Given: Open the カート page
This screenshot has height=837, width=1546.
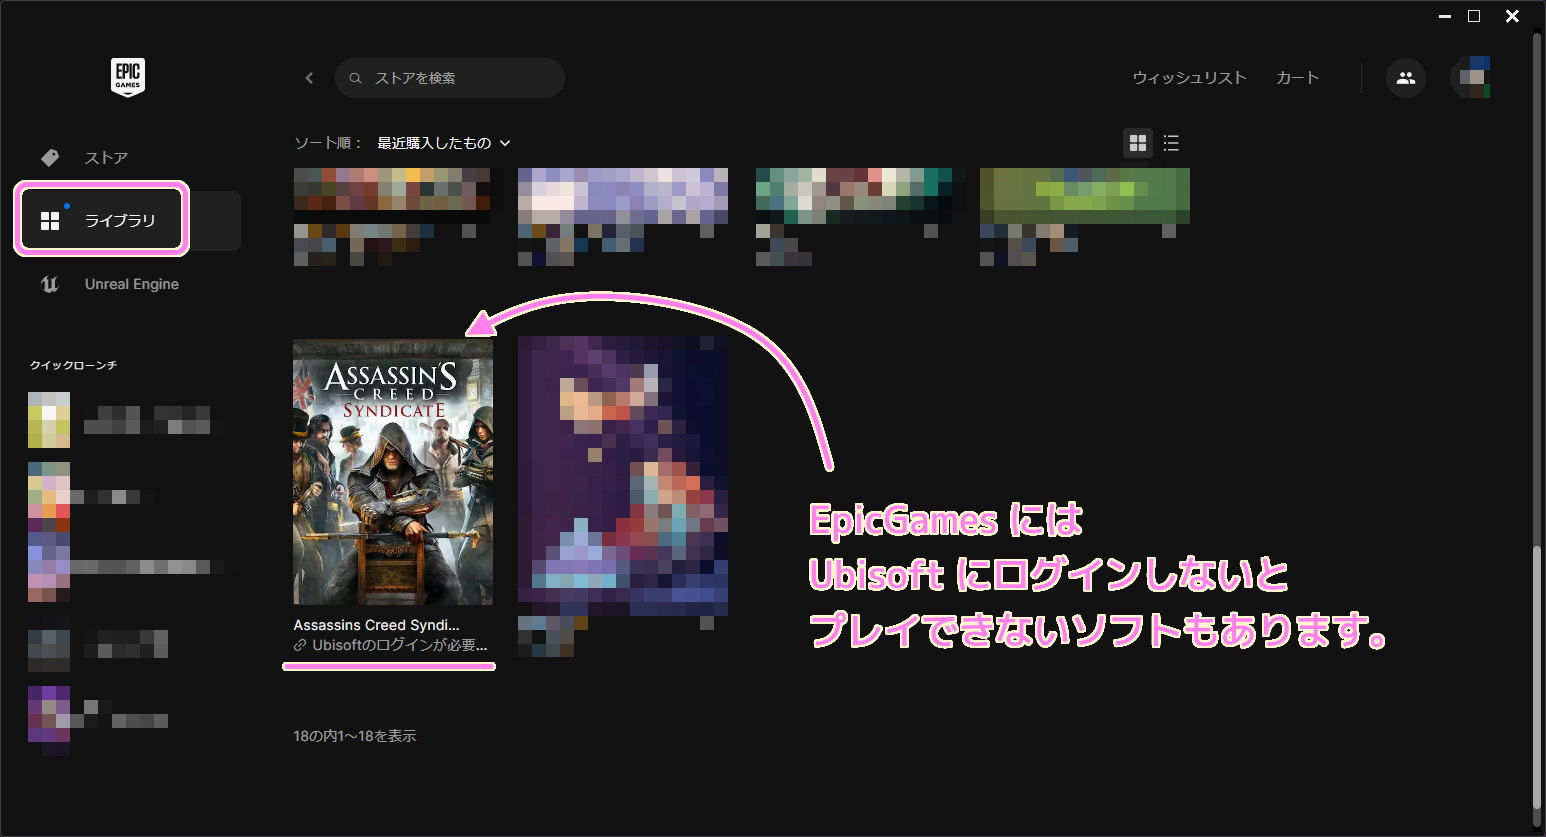Looking at the screenshot, I should point(1297,77).
